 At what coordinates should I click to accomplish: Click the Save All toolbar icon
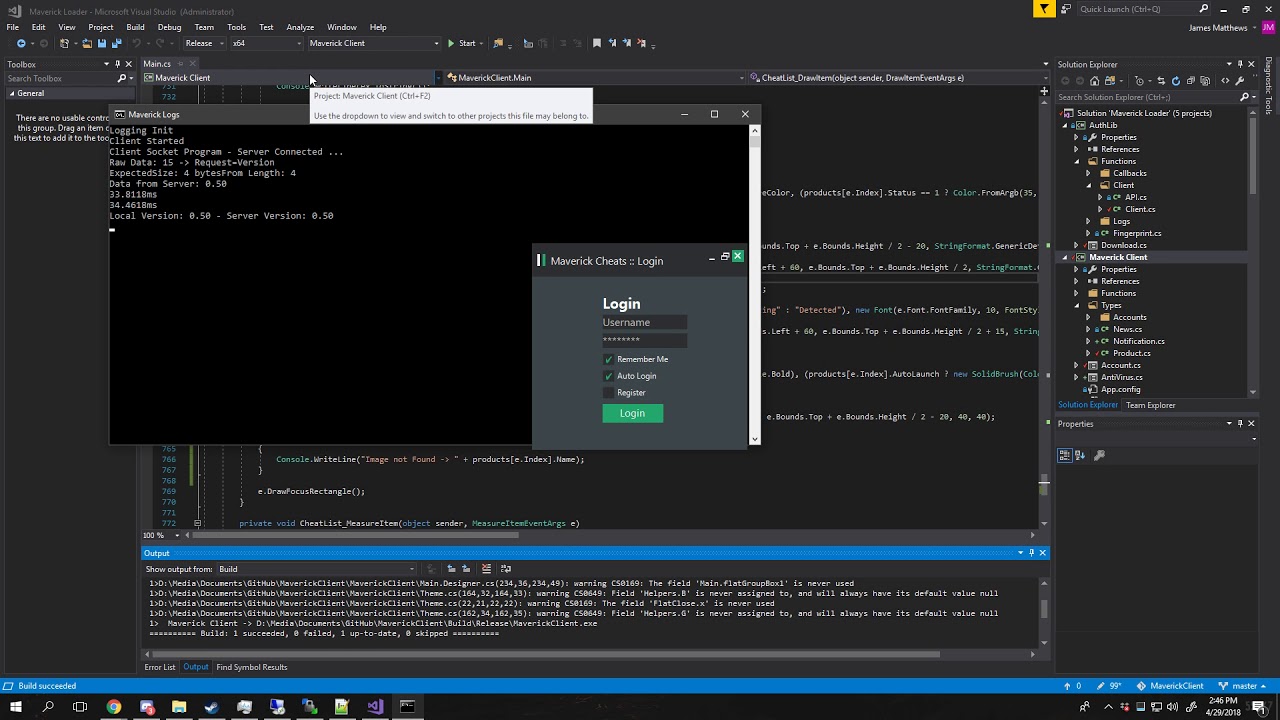pos(116,43)
